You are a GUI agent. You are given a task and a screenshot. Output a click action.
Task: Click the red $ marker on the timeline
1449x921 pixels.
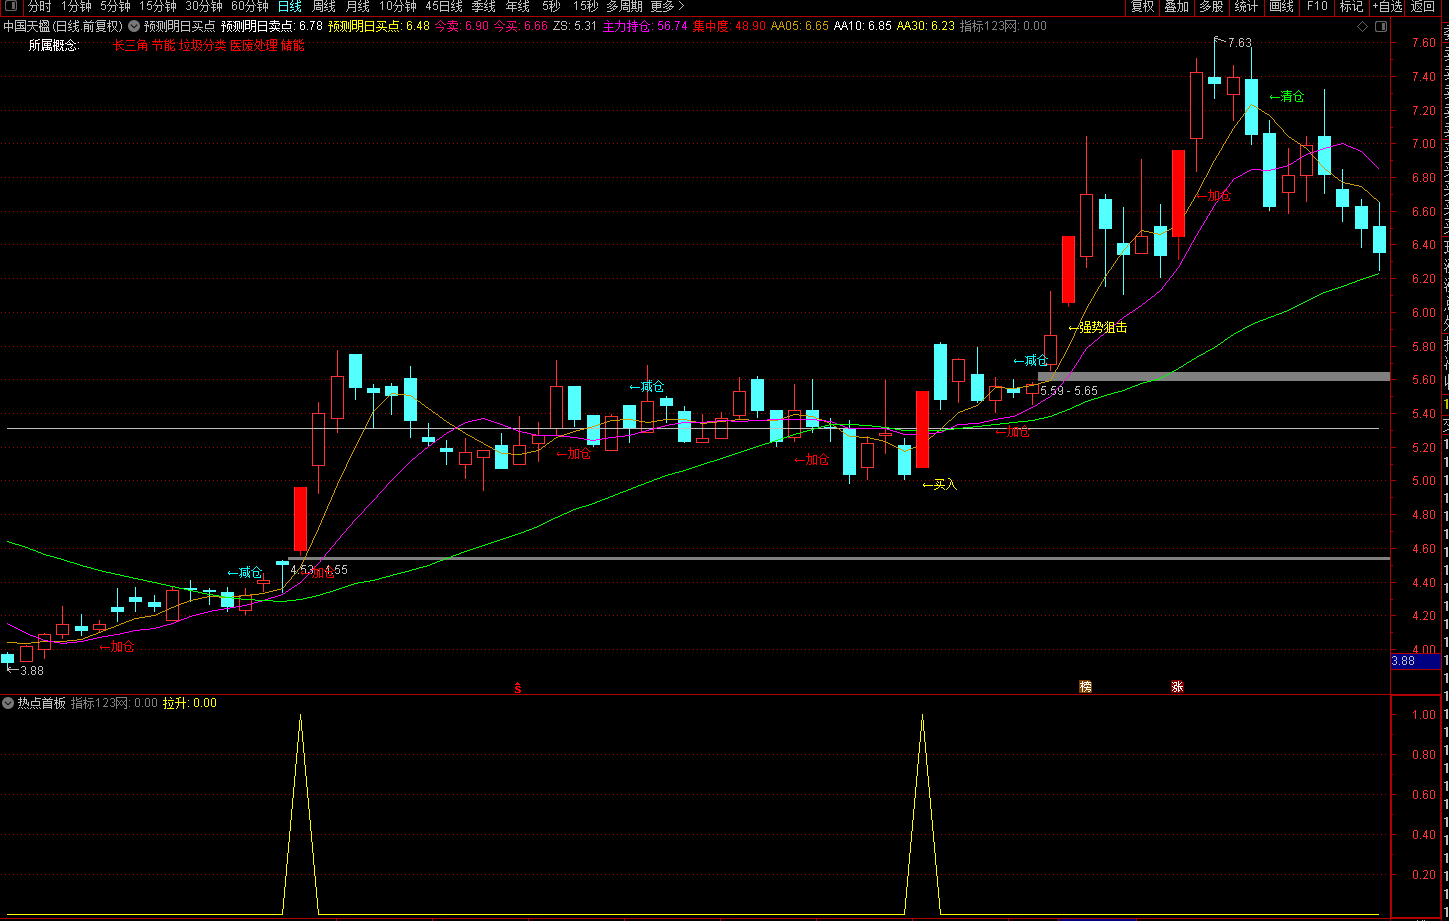(517, 688)
